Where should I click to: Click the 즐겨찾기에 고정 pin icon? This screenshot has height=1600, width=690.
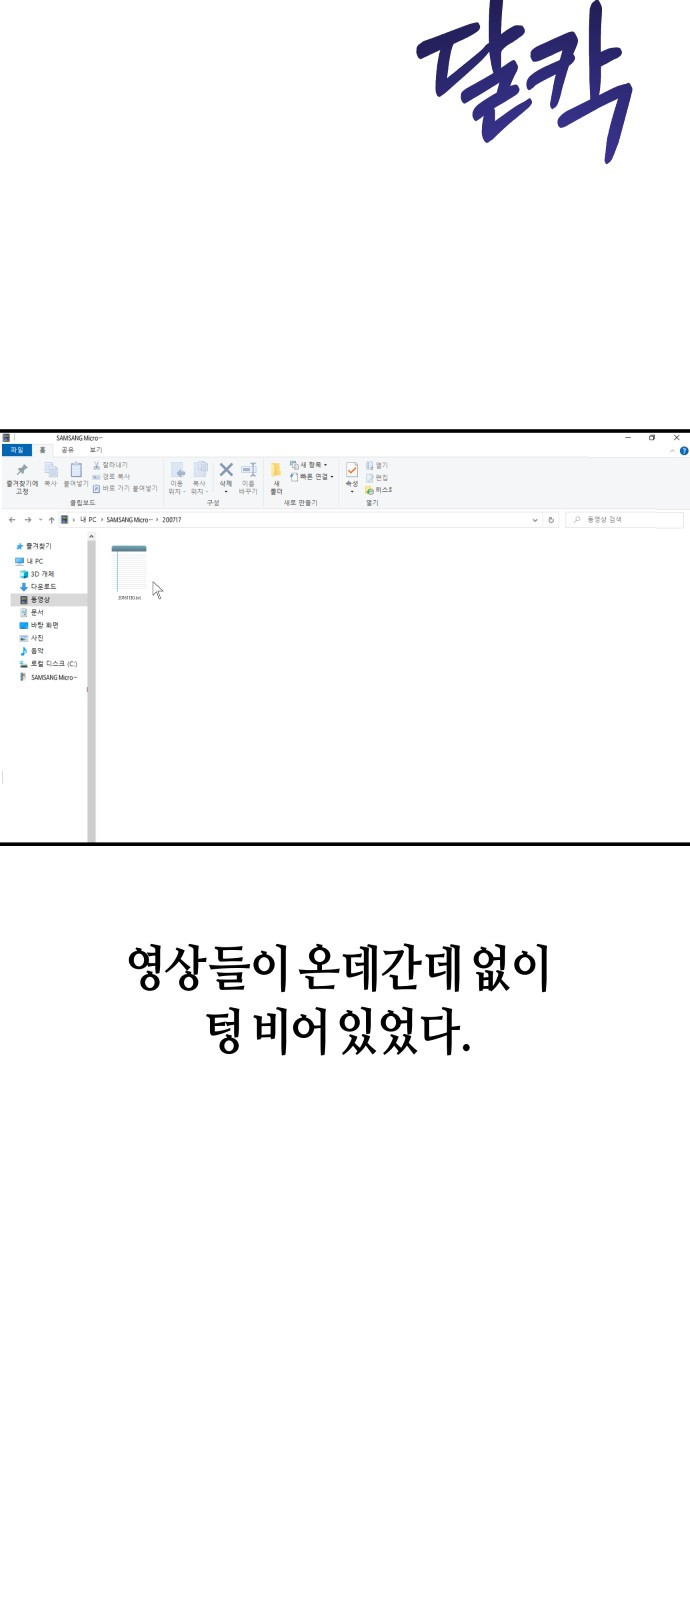tap(22, 470)
